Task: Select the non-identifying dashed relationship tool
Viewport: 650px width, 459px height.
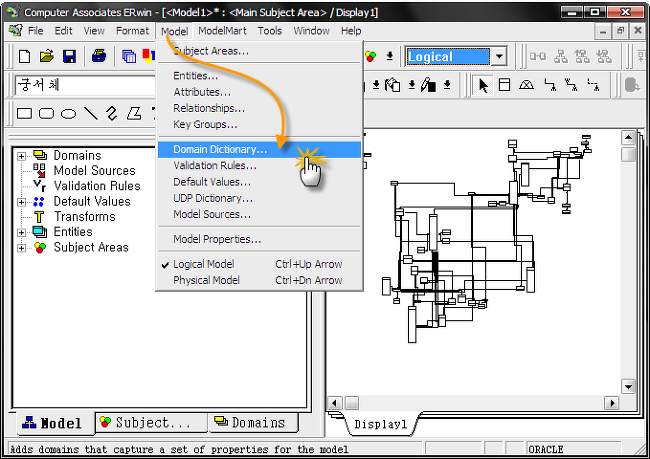Action: (593, 85)
